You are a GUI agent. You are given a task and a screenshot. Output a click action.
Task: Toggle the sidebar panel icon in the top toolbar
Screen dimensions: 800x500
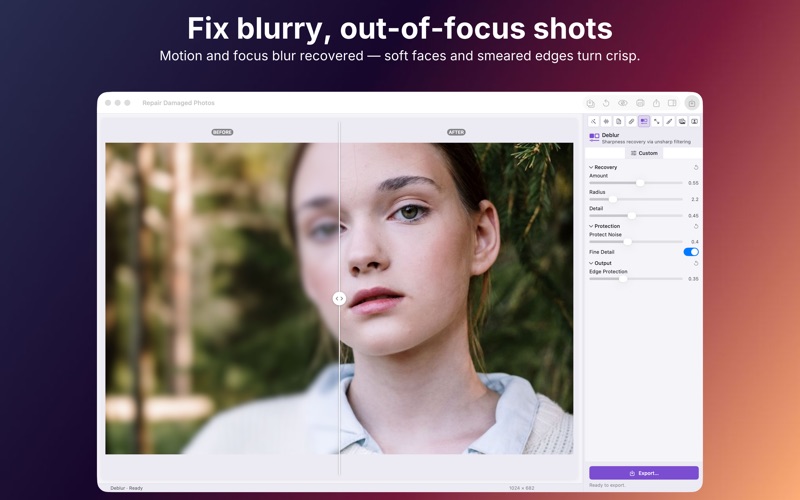click(x=672, y=103)
